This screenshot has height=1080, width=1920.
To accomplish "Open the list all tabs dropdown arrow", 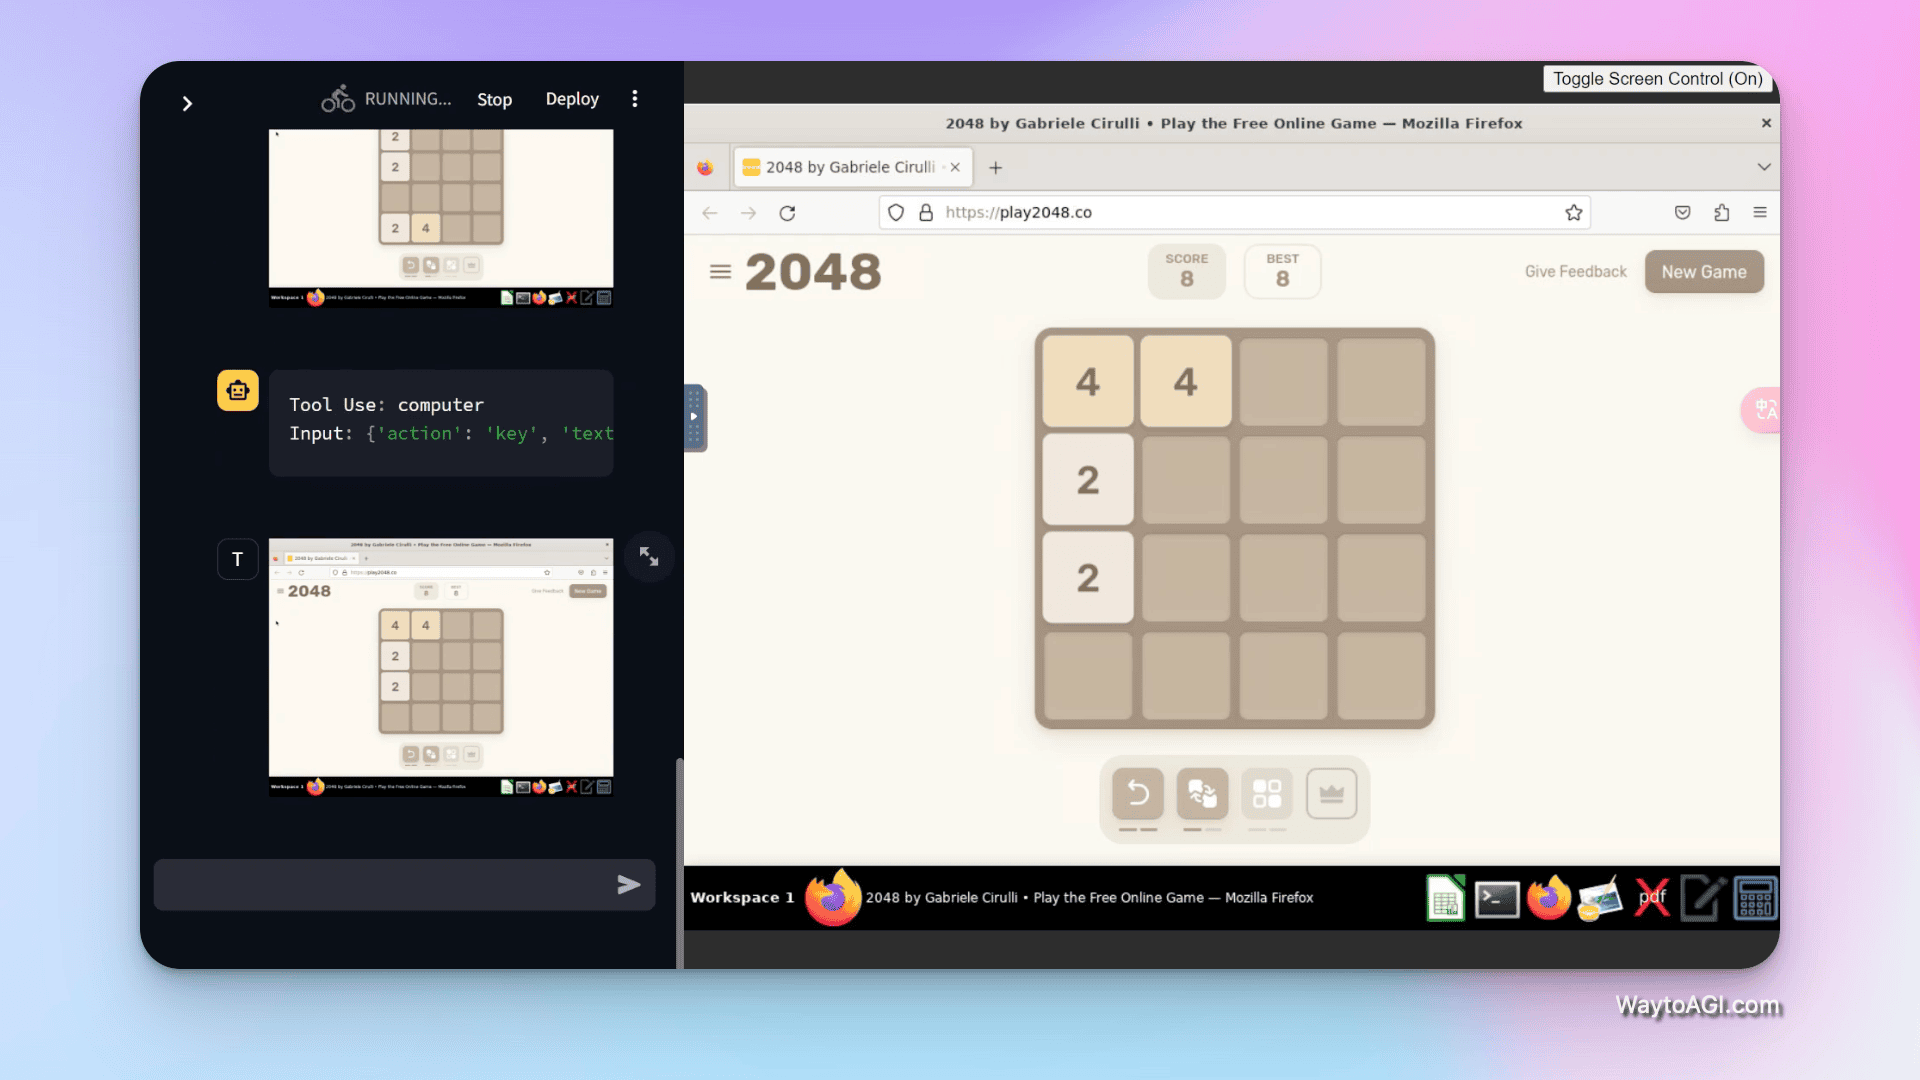I will pyautogui.click(x=1764, y=167).
